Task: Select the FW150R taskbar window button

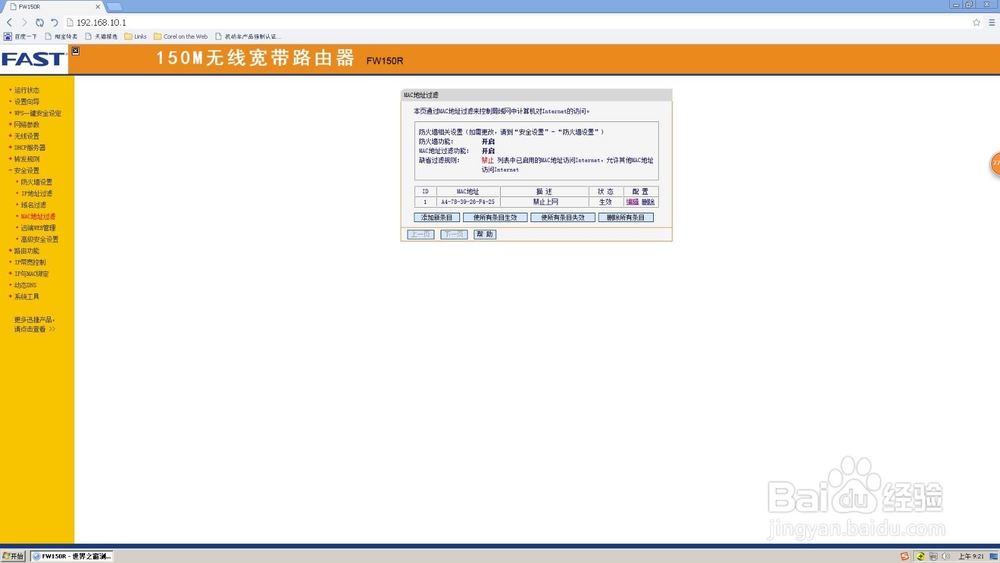Action: point(72,557)
